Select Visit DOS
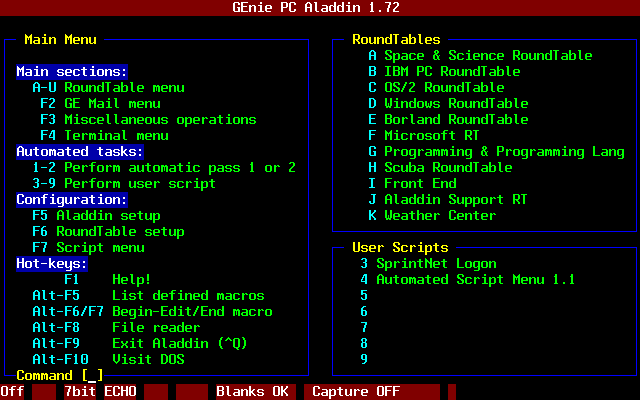640x400 pixels. tap(108, 359)
